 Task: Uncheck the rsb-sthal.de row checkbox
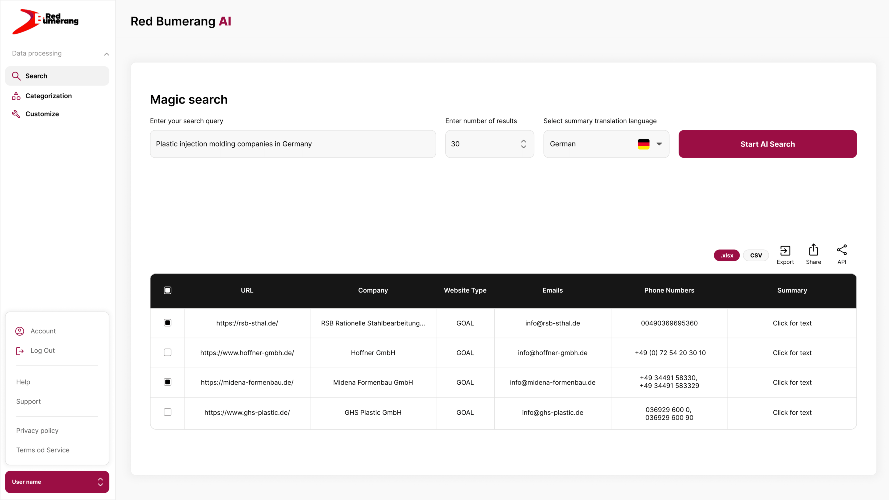(x=167, y=323)
